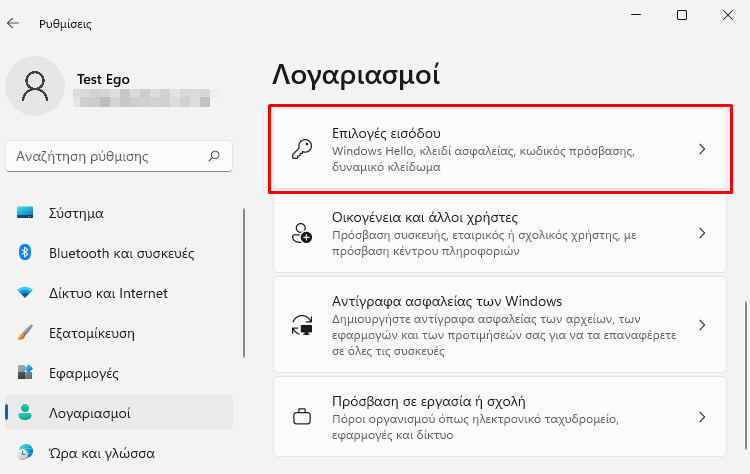Open Οικογένεια και άλλοι χρήστες title

coord(425,218)
